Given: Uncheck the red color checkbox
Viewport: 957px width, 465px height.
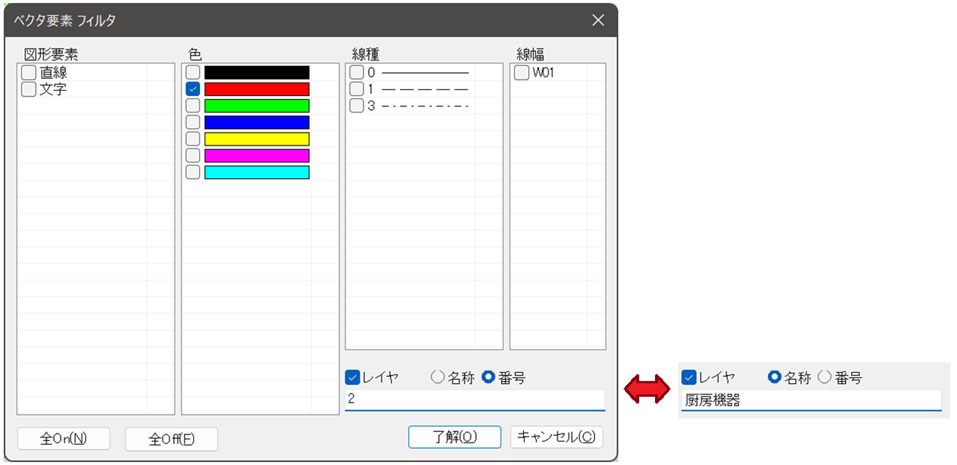Looking at the screenshot, I should 193,89.
